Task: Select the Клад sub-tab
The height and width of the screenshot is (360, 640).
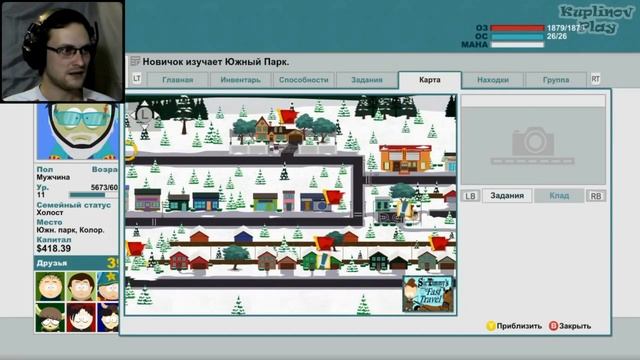Action: coord(559,196)
